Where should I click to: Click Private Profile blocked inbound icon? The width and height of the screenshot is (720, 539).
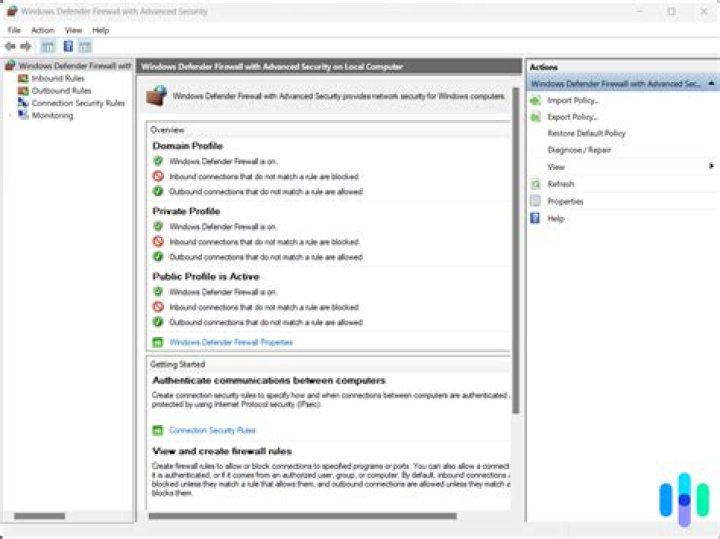point(158,241)
